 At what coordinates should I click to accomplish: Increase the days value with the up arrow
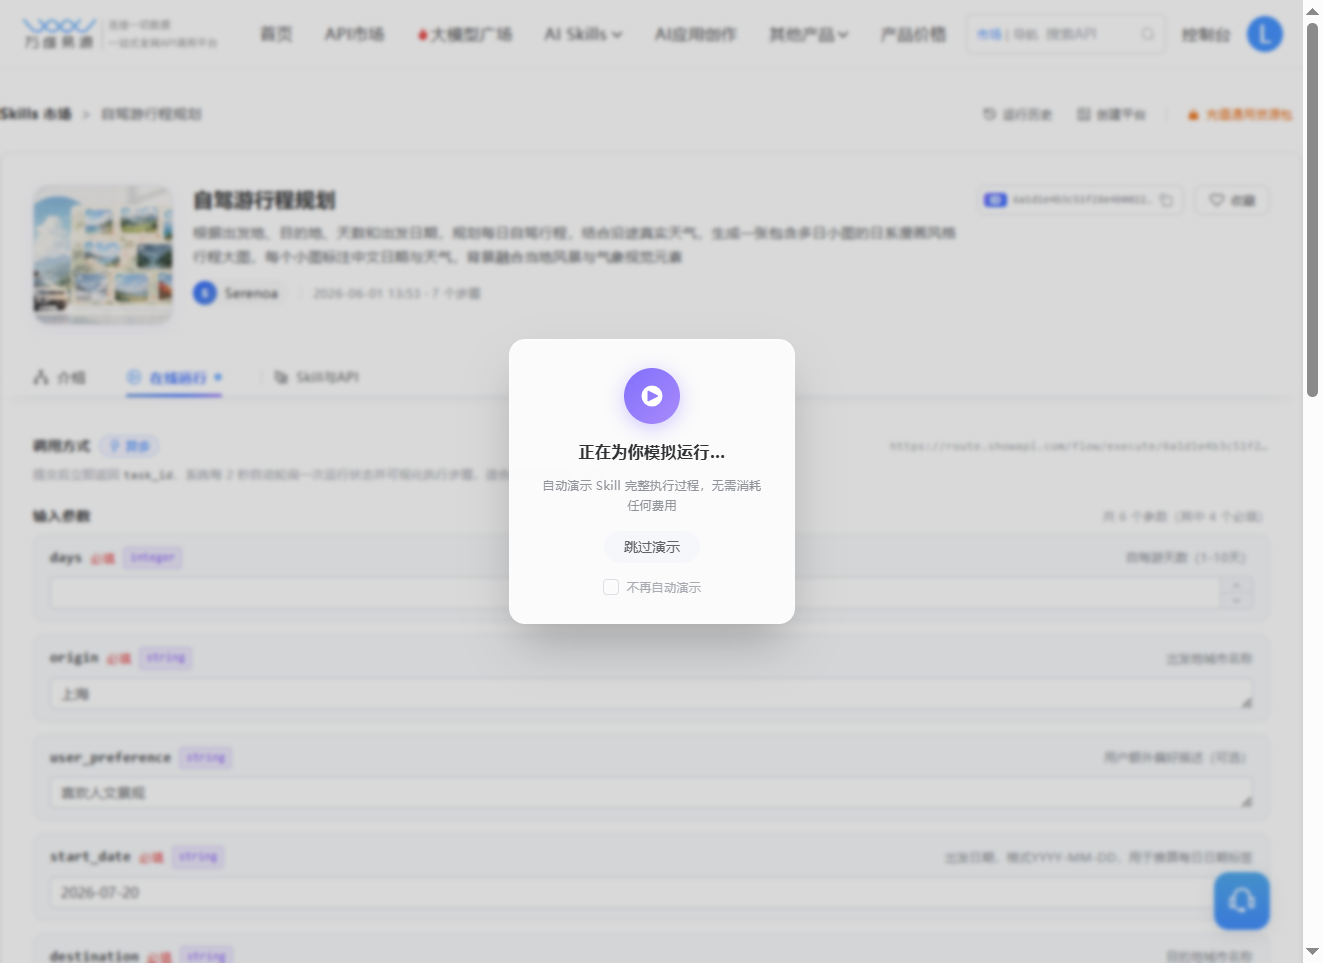point(1236,585)
